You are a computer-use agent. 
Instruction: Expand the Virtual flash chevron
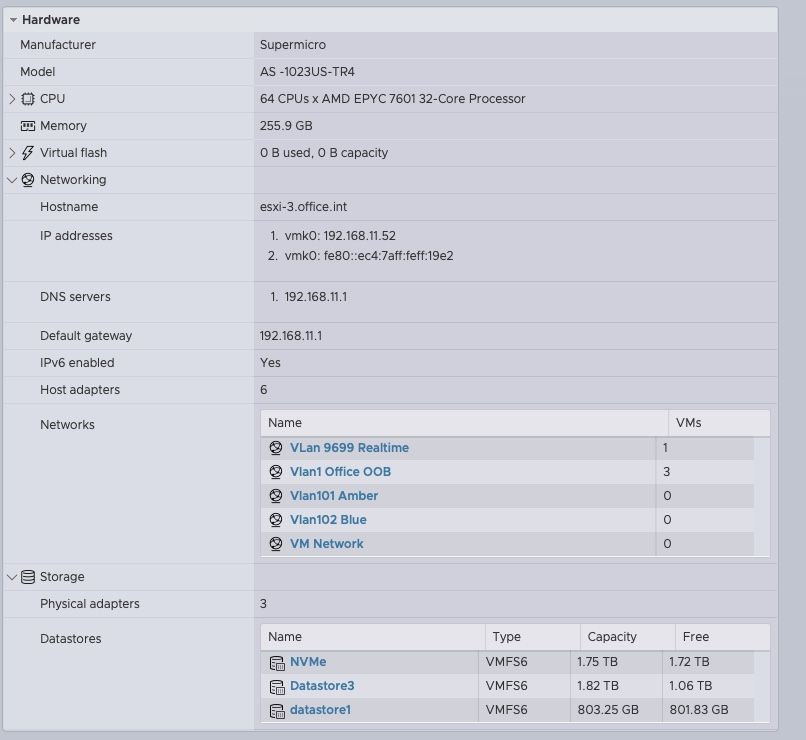click(x=12, y=153)
